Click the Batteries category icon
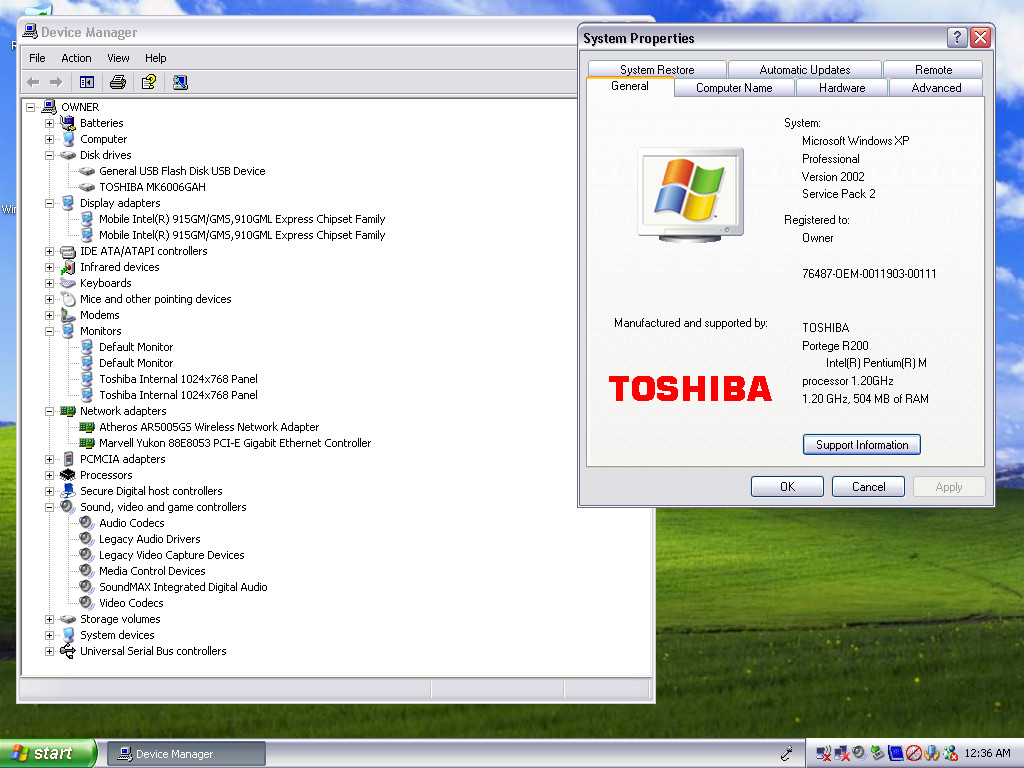 coord(68,123)
